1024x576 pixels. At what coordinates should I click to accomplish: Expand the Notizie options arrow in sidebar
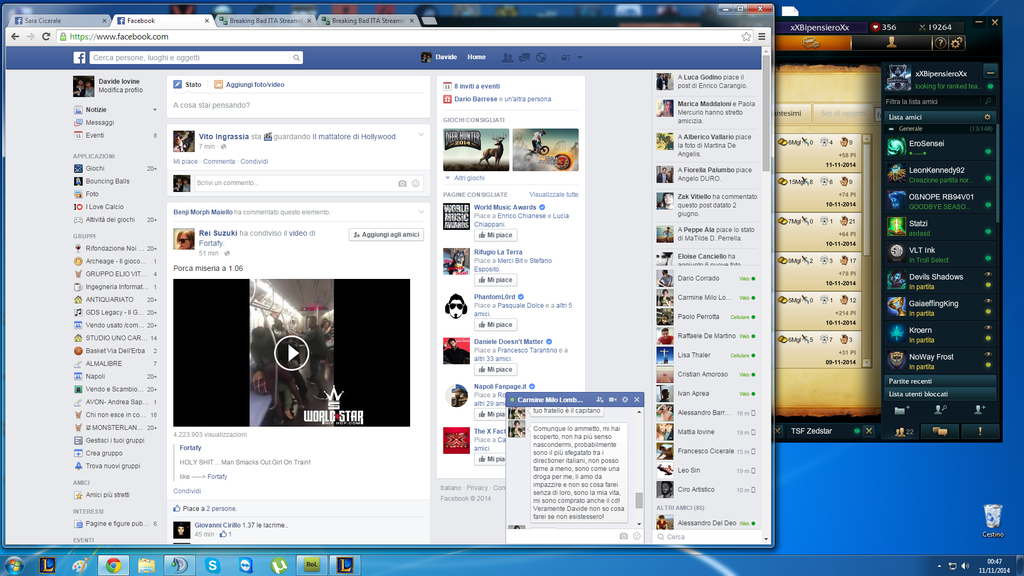(155, 110)
